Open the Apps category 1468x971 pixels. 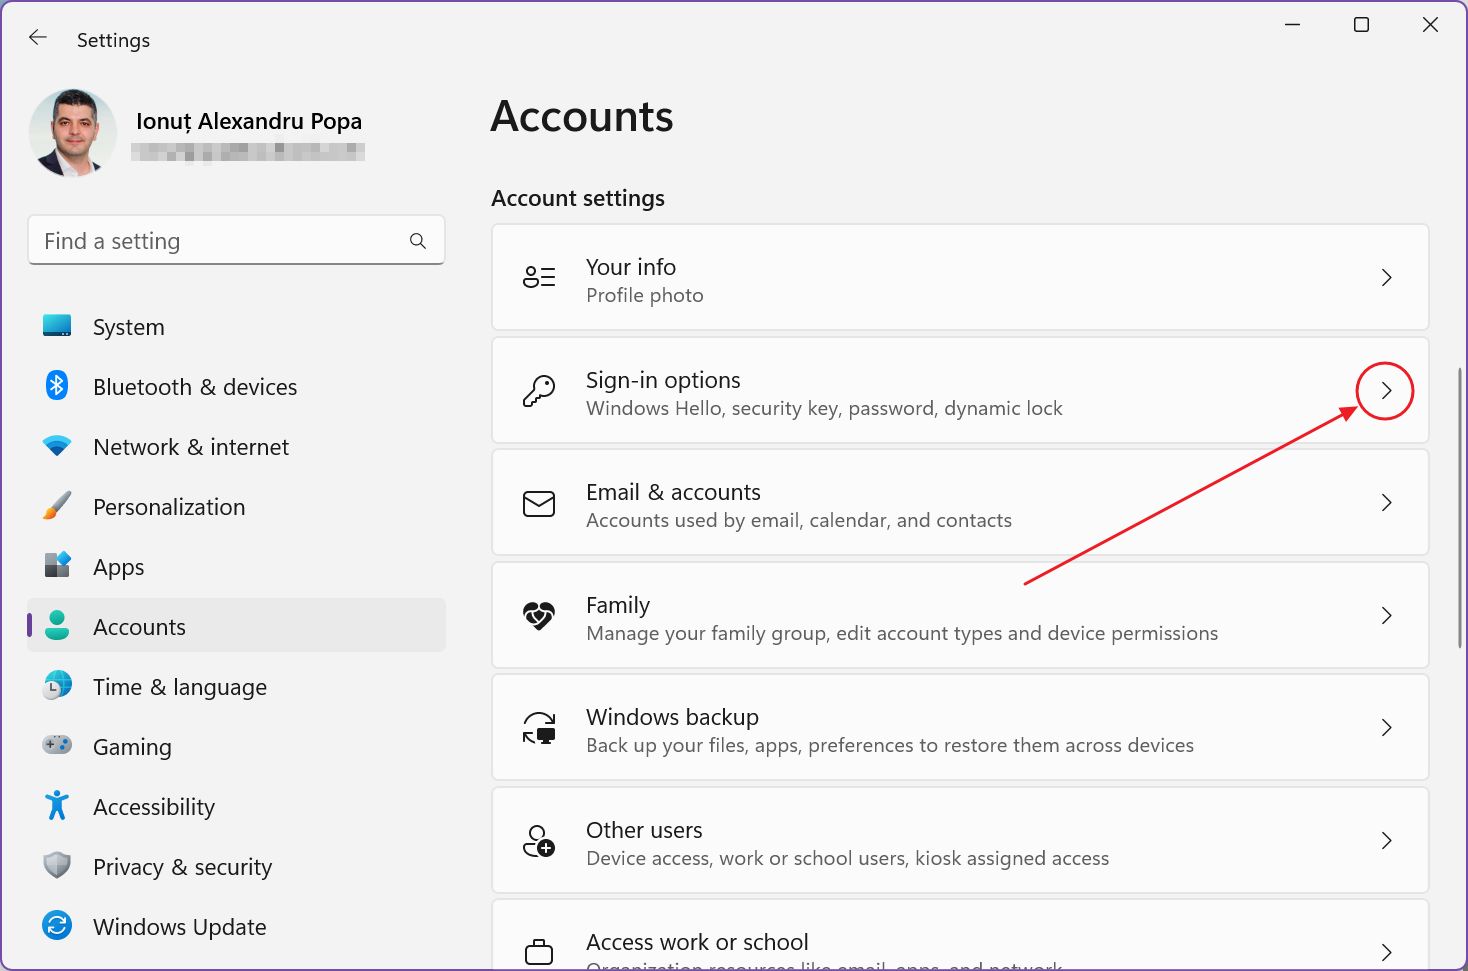[x=237, y=567]
